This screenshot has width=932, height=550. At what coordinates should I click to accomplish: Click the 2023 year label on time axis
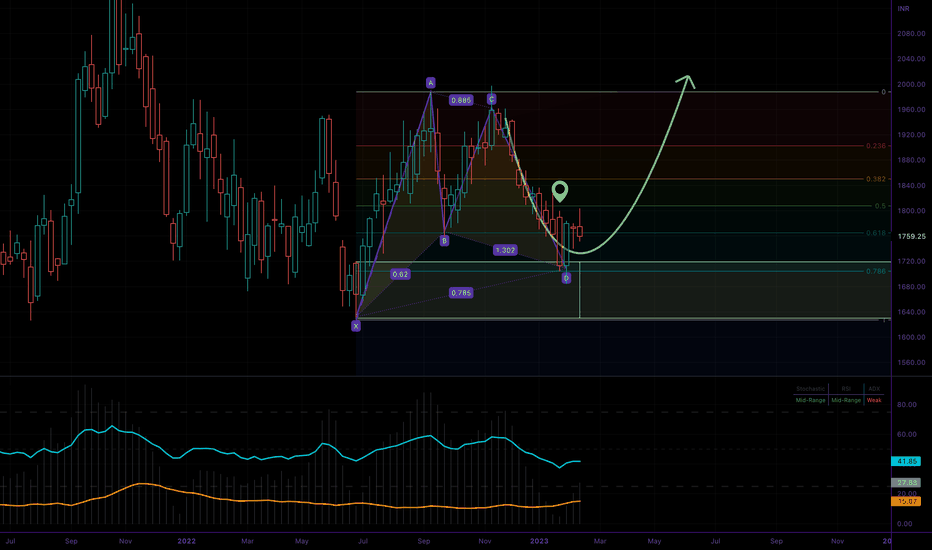coord(539,541)
